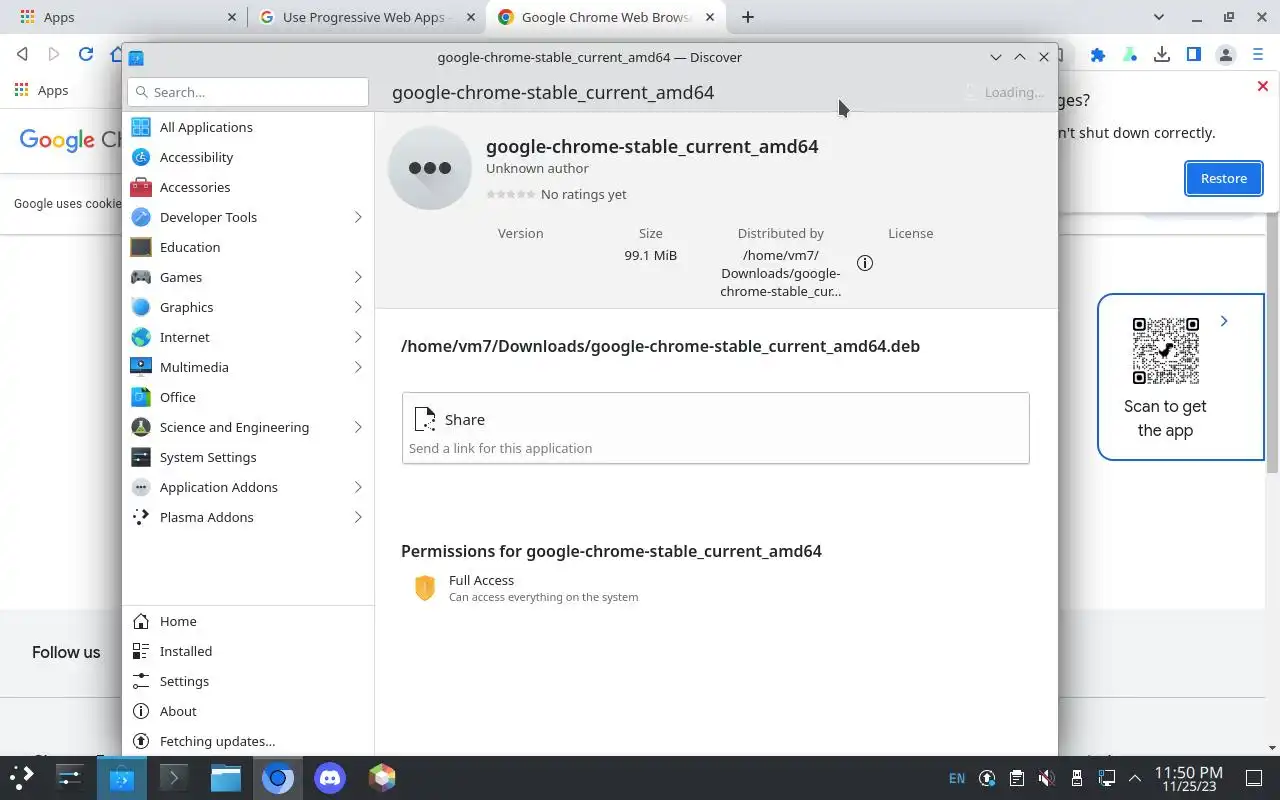Viewport: 1280px width, 800px height.
Task: Click the Share card
Action: pyautogui.click(x=716, y=428)
